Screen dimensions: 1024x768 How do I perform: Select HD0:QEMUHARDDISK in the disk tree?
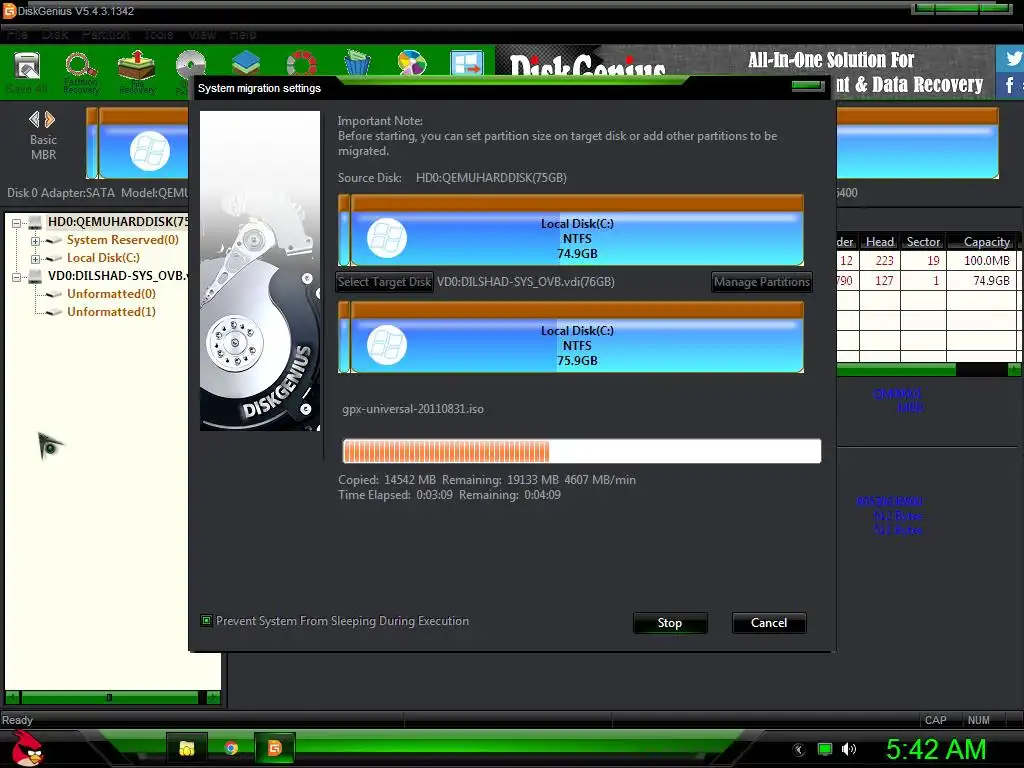pyautogui.click(x=118, y=222)
